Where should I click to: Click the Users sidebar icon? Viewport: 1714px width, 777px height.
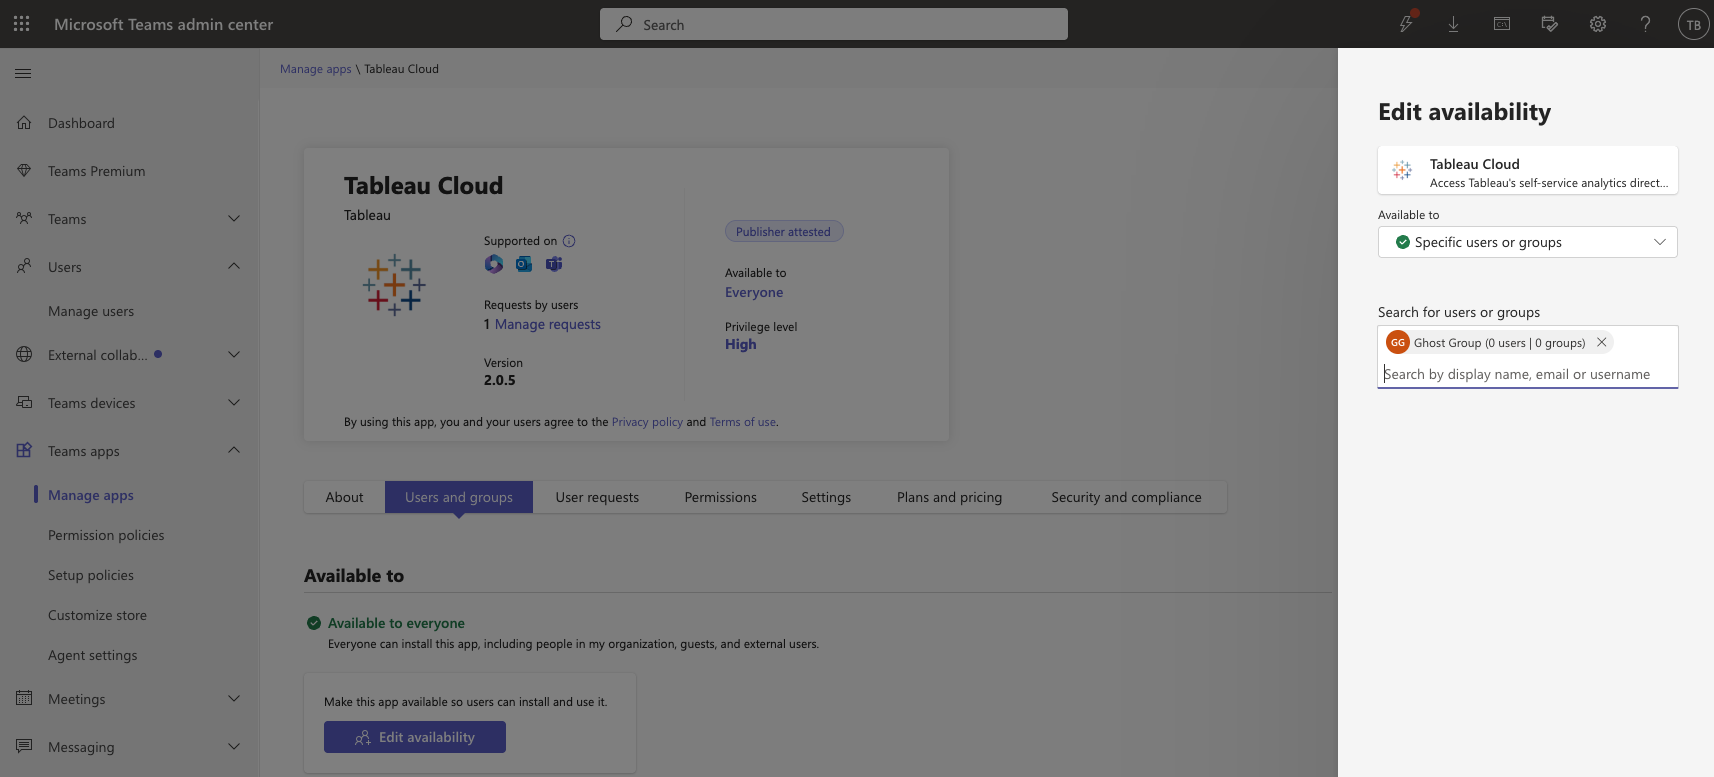[x=24, y=267]
